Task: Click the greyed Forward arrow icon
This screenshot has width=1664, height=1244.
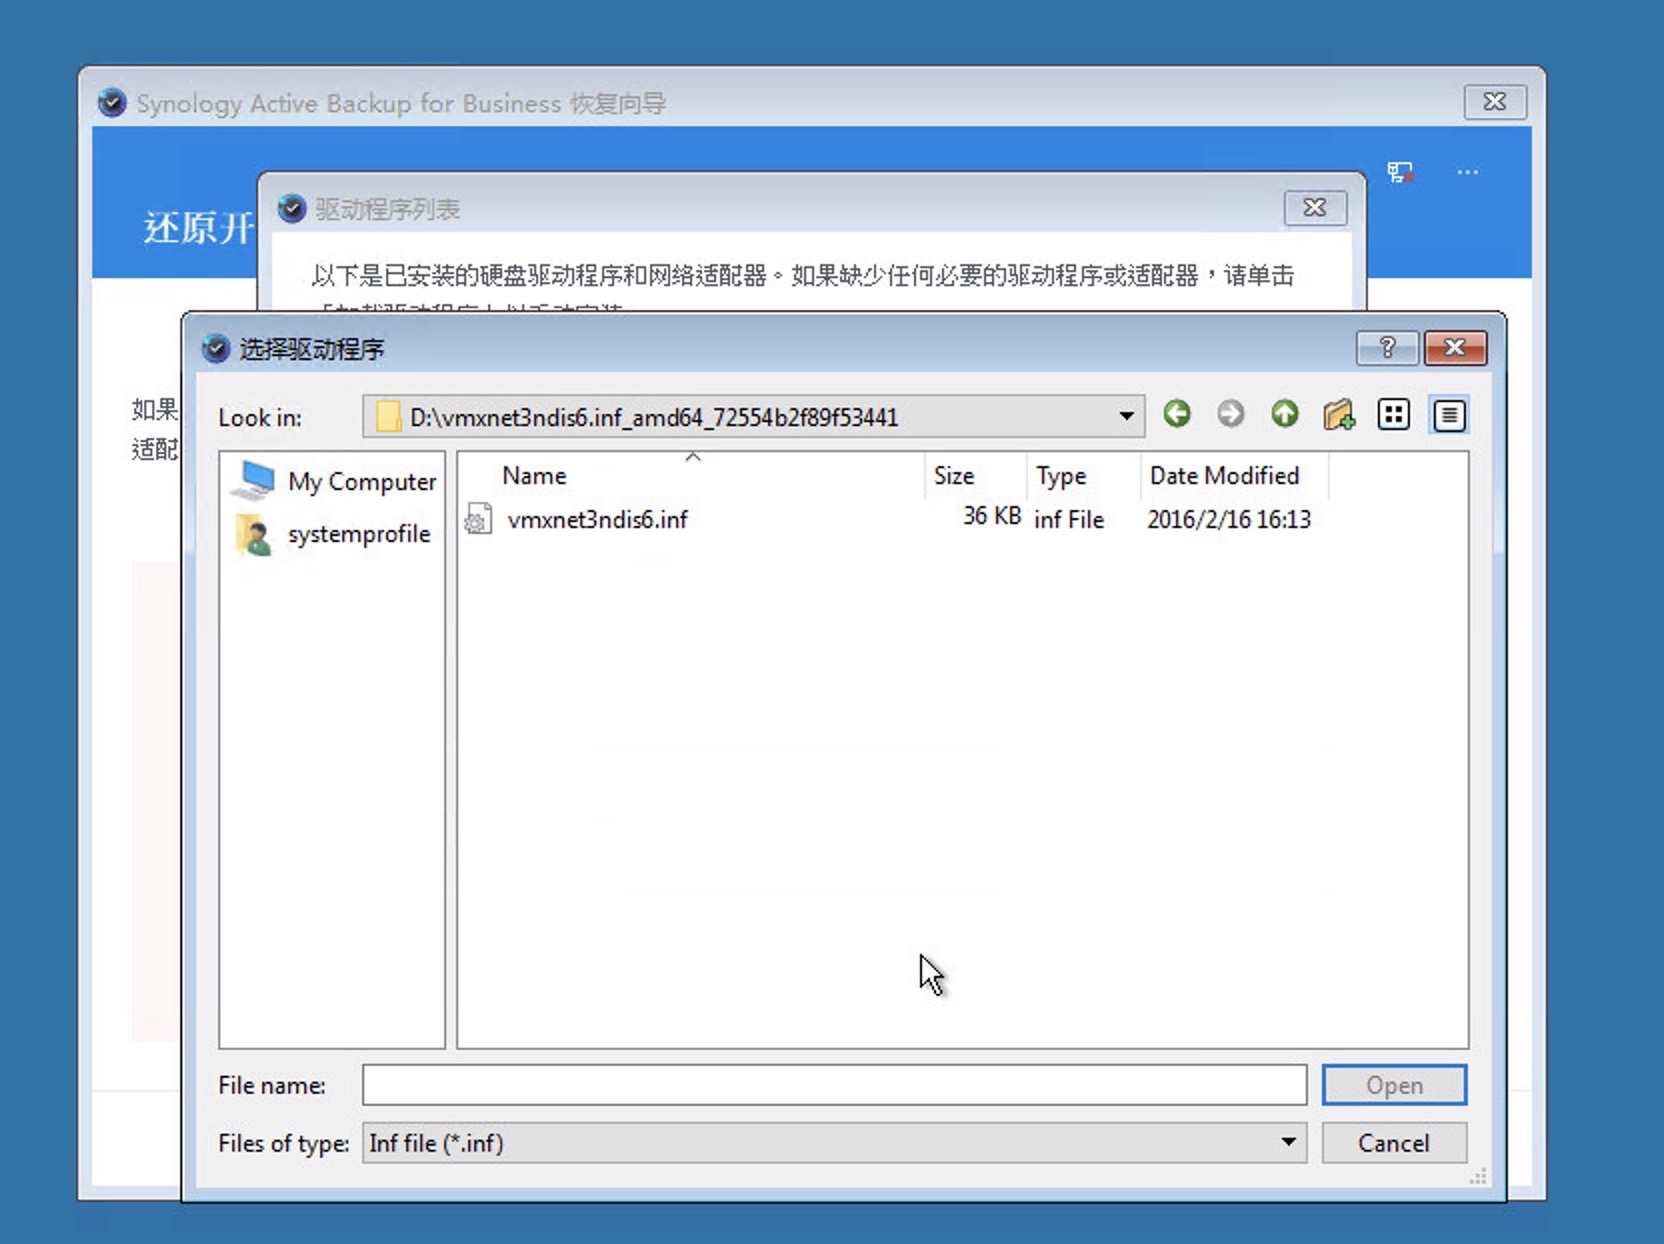Action: [1231, 414]
